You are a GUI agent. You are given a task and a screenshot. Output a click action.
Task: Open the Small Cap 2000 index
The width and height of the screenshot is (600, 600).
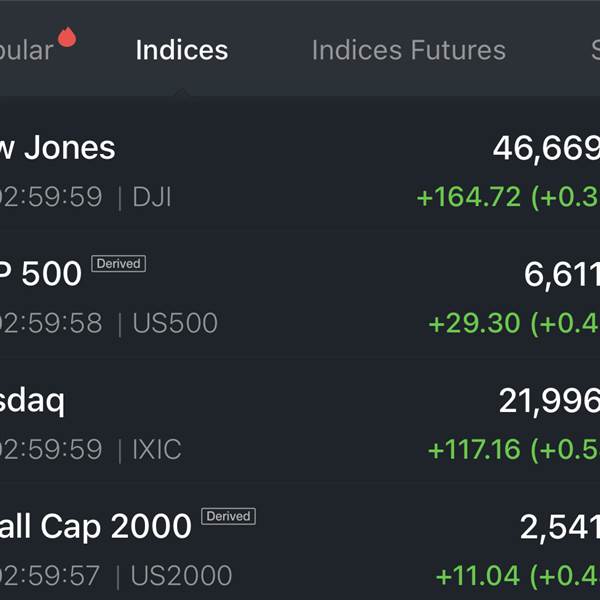(x=95, y=526)
